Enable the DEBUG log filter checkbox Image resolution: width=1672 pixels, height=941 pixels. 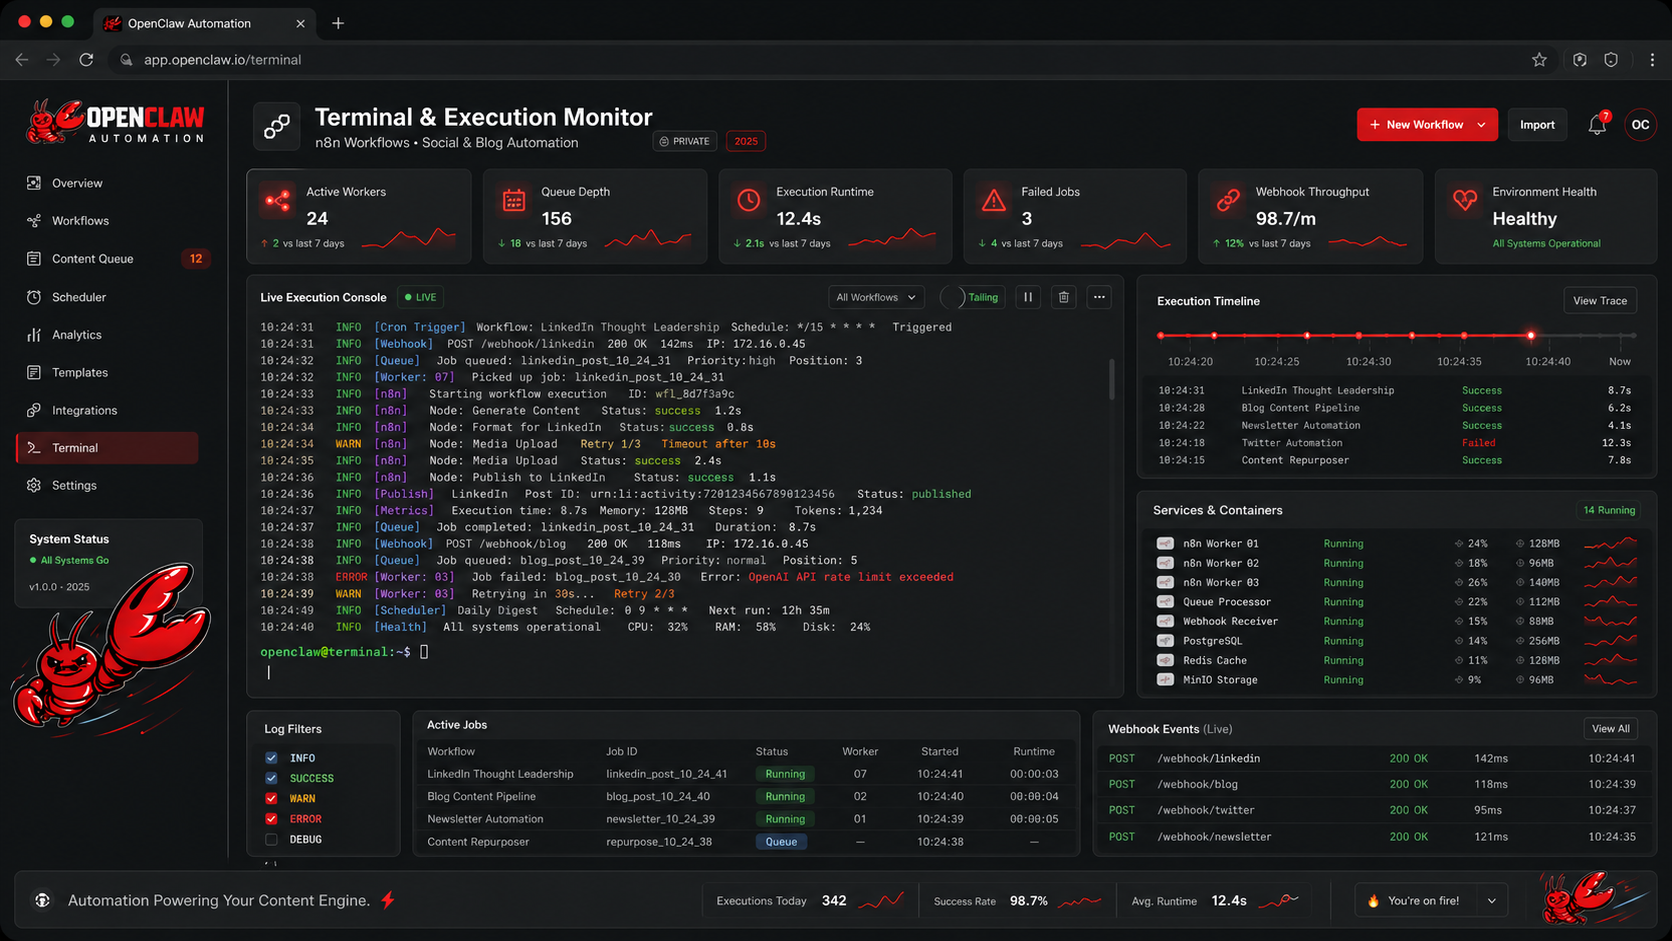tap(271, 839)
